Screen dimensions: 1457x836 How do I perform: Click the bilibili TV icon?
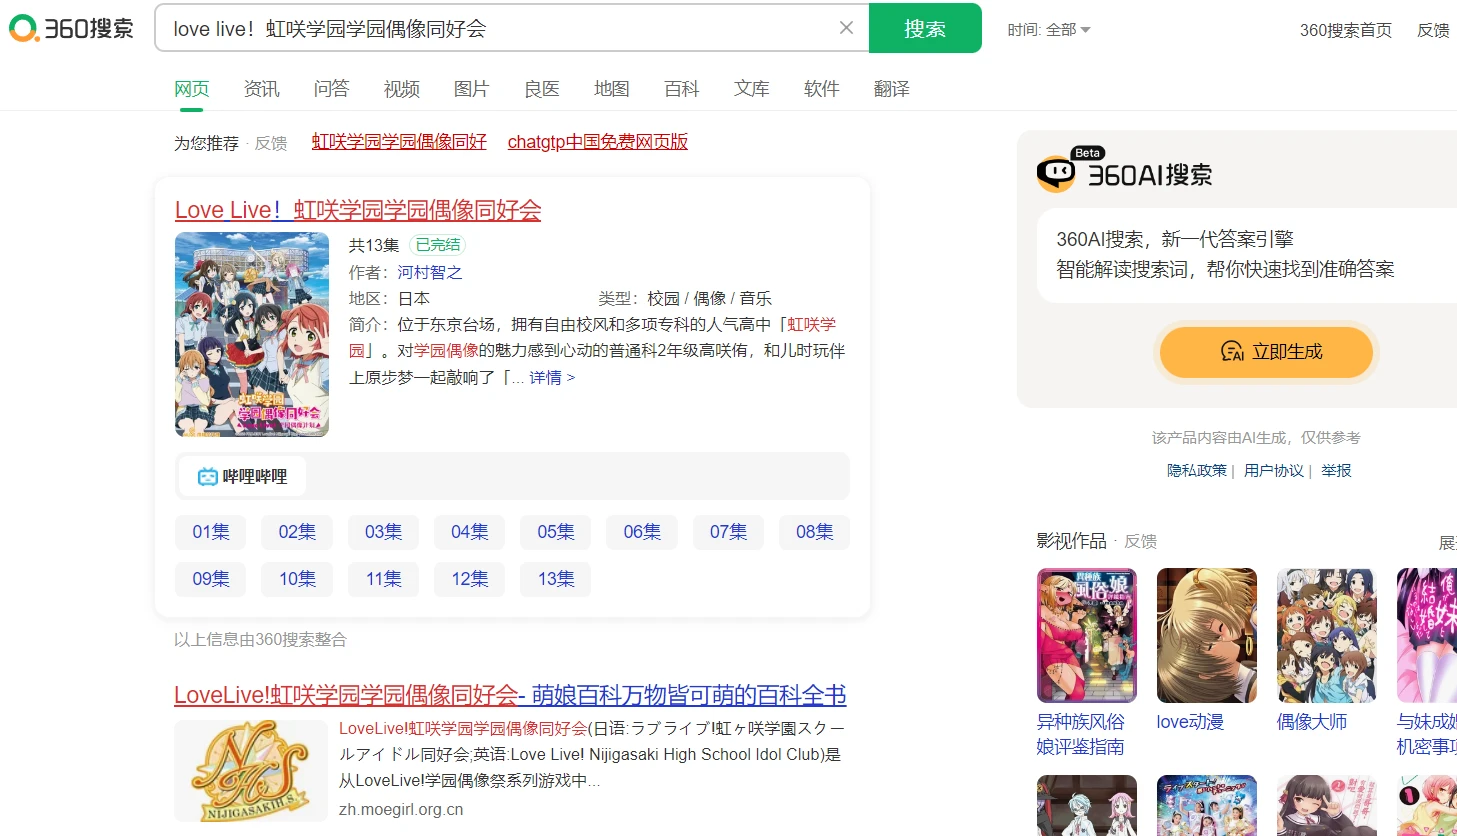click(207, 477)
